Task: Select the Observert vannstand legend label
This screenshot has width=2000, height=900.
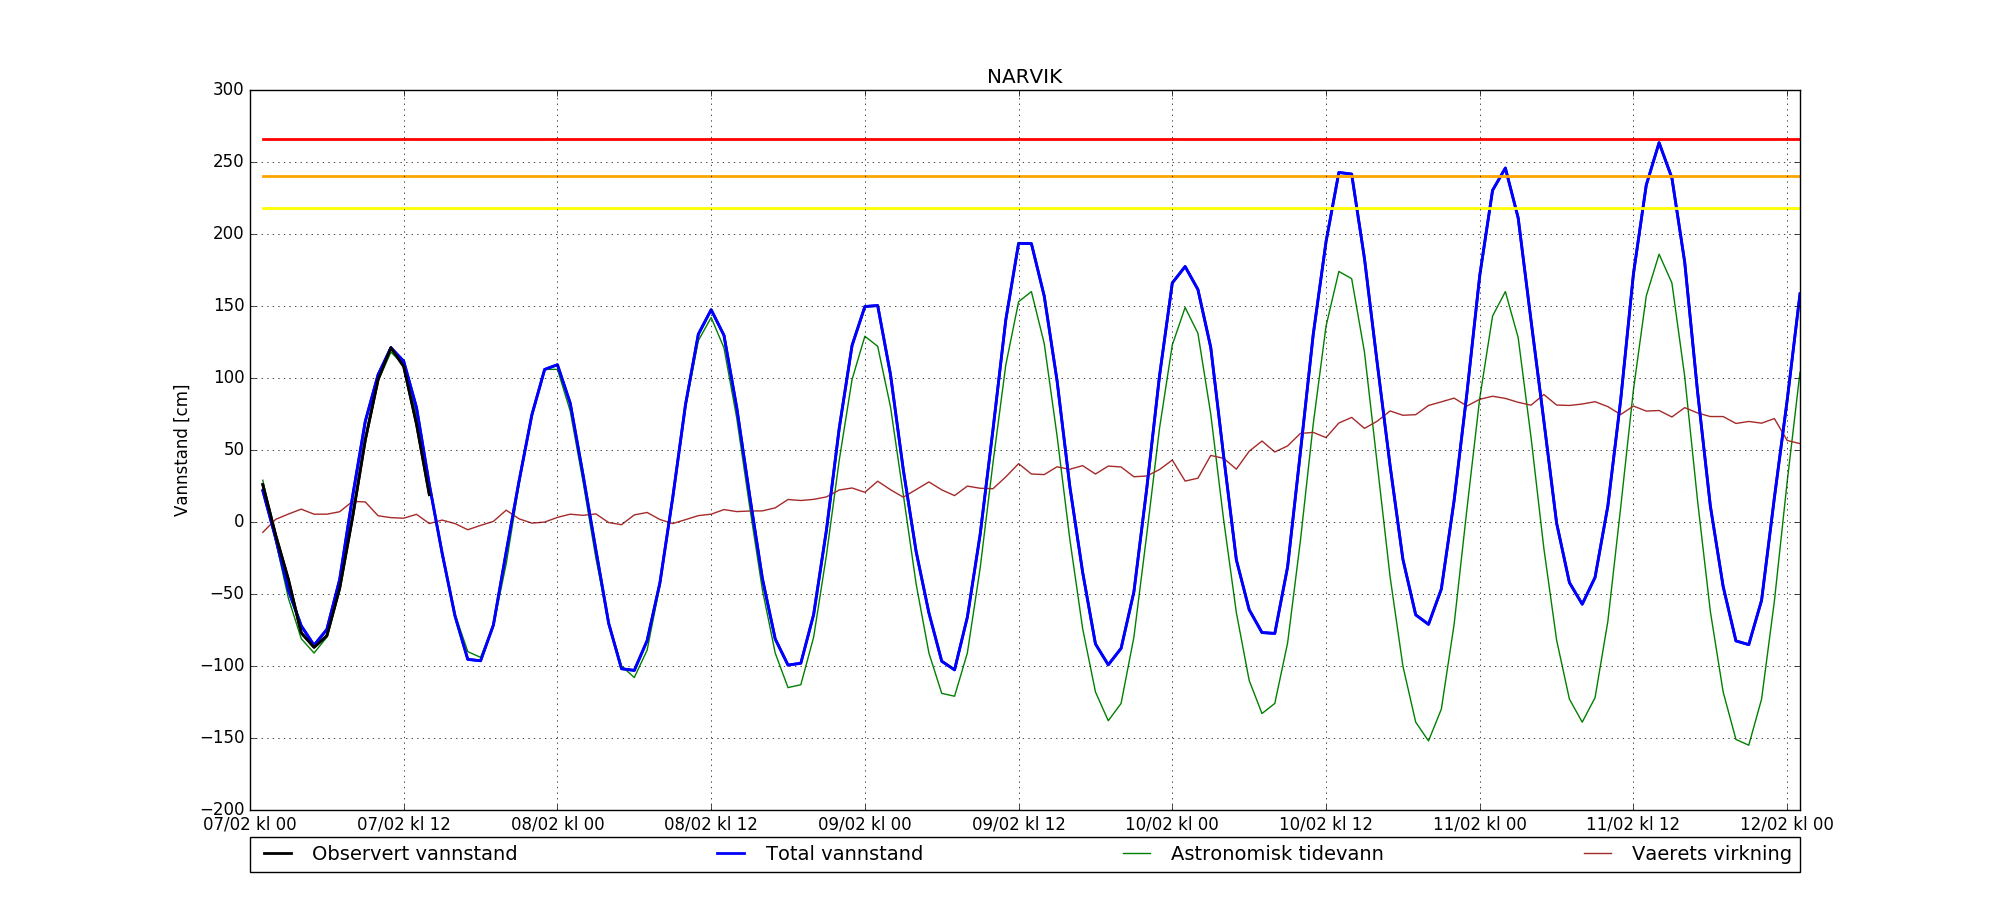Action: click(x=414, y=854)
